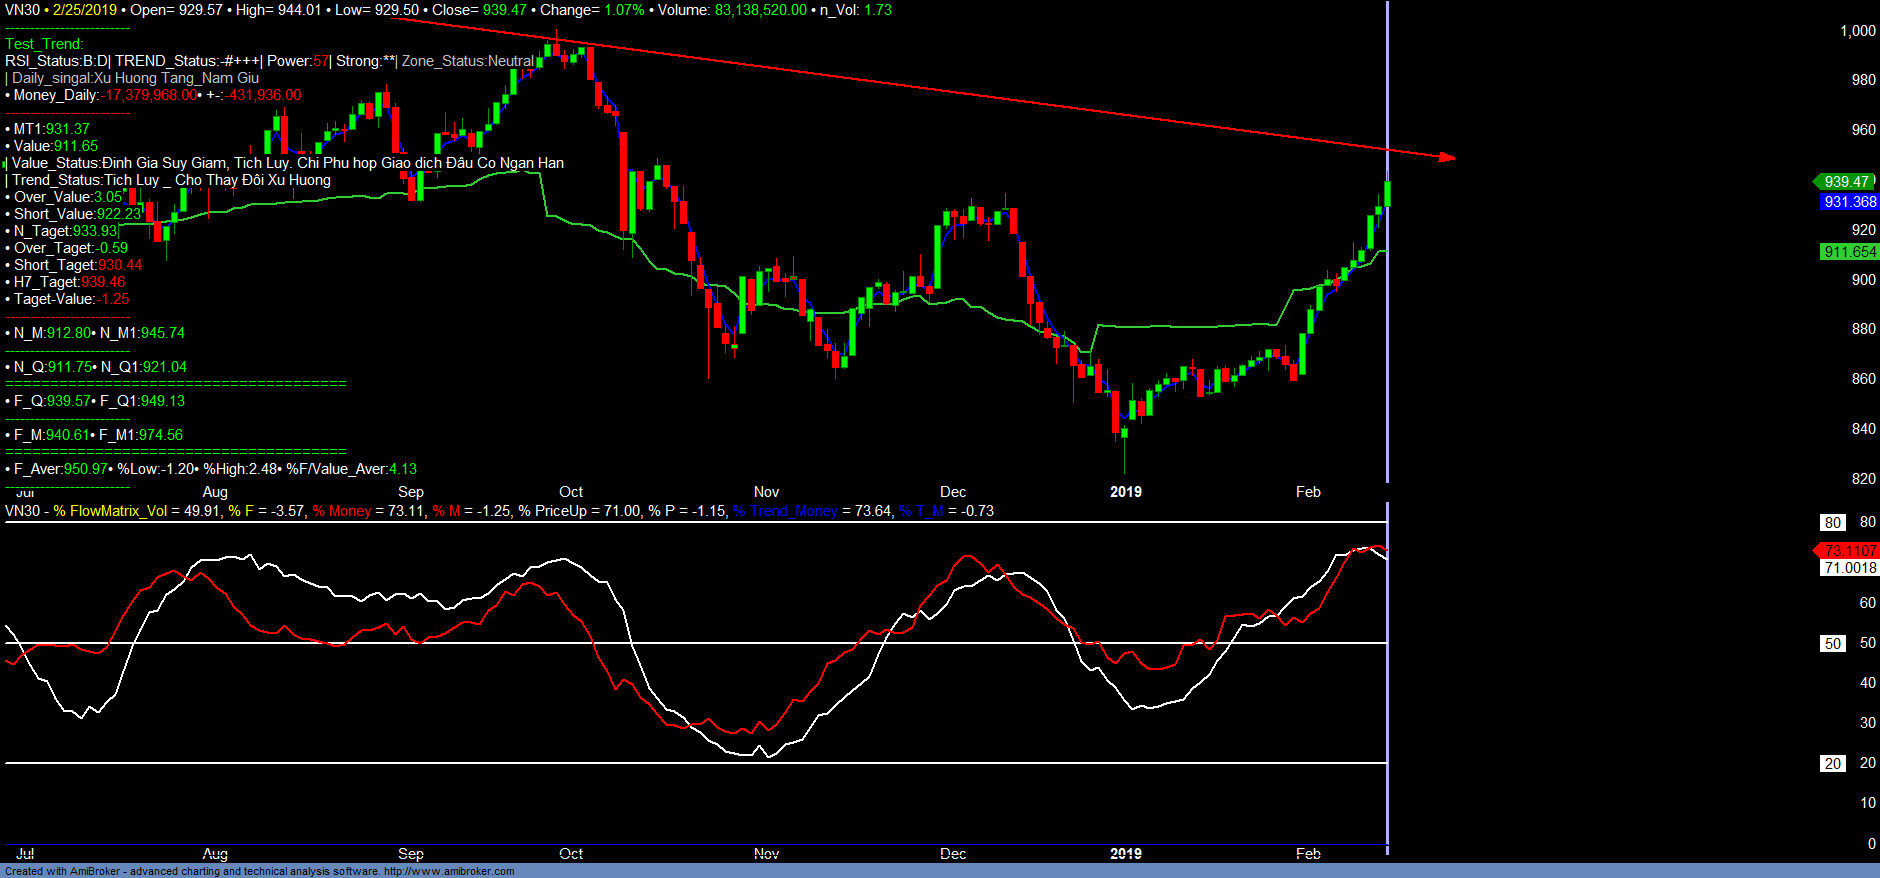Viewport: 1880px width, 878px height.
Task: Click the blue % Trend_Money legend label
Action: [x=785, y=511]
